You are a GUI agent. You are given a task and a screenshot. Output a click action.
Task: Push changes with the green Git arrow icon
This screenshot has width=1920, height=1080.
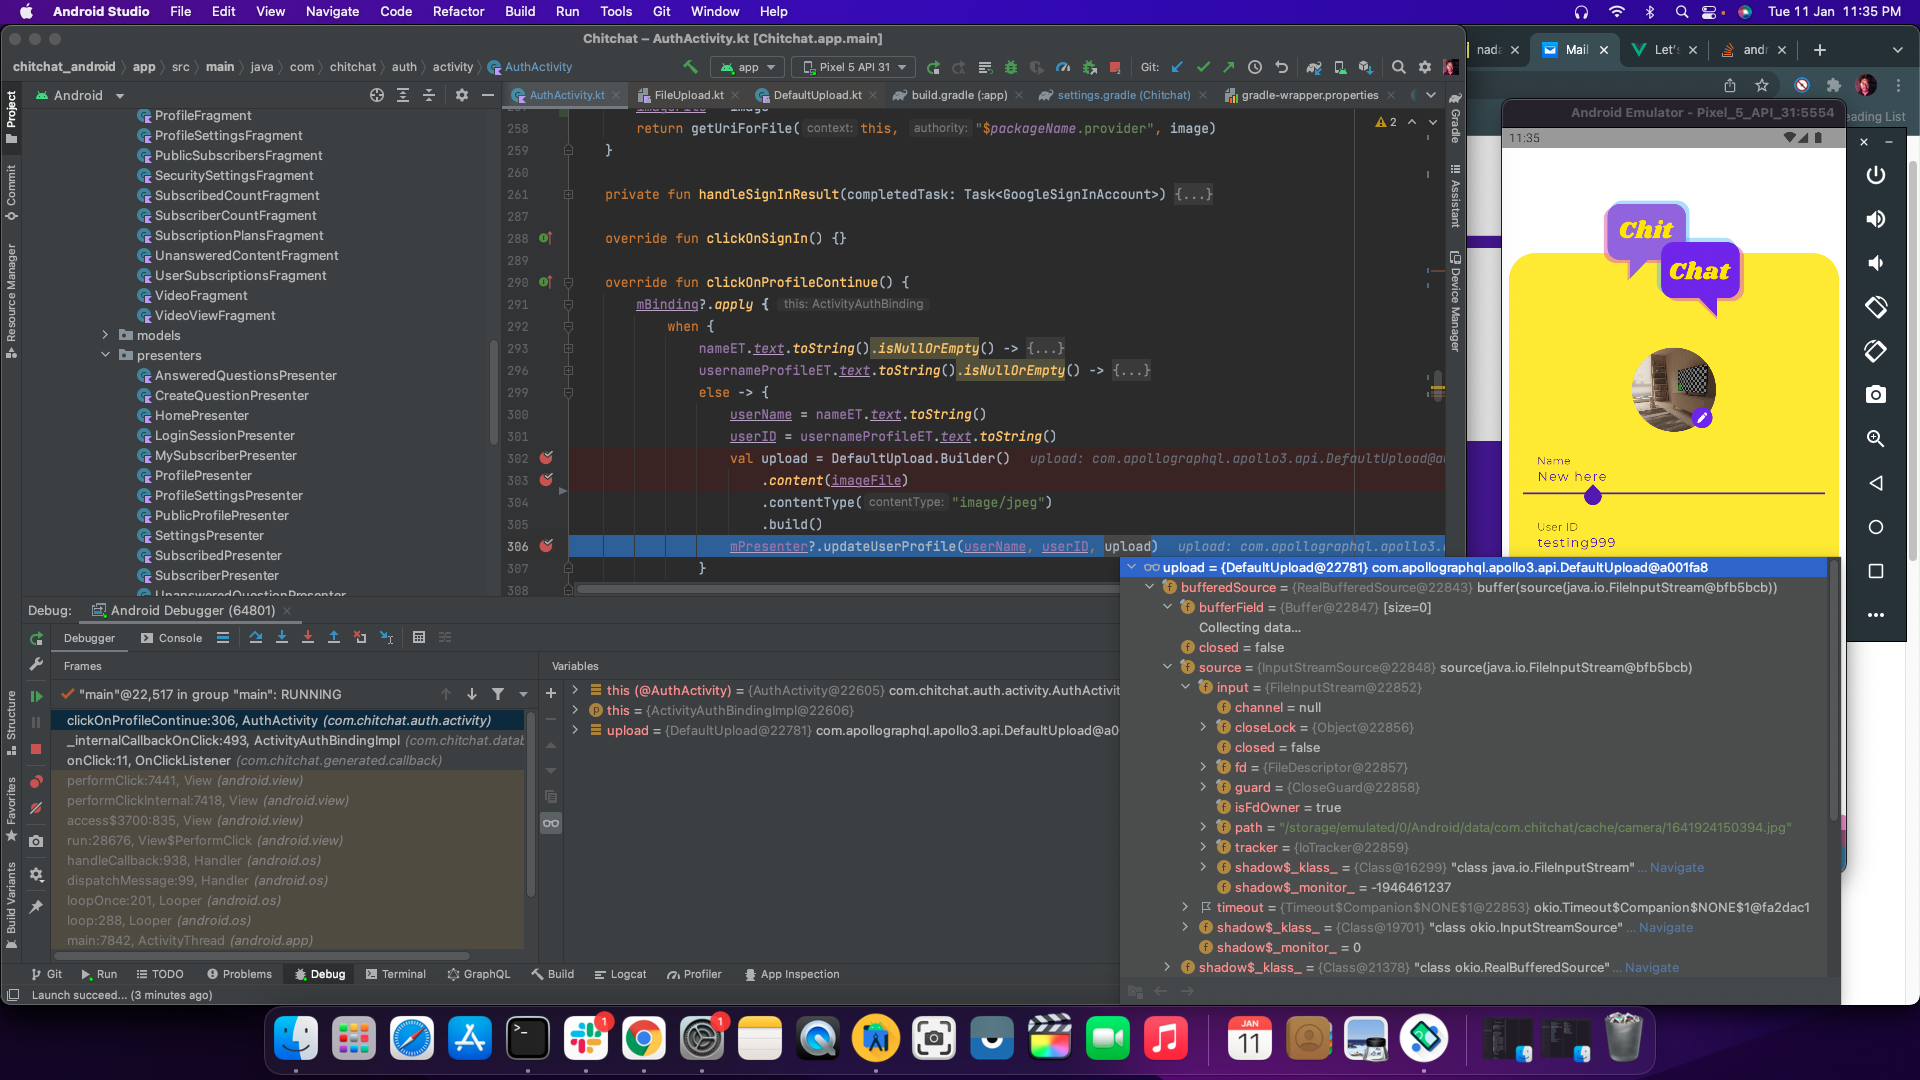point(1228,67)
